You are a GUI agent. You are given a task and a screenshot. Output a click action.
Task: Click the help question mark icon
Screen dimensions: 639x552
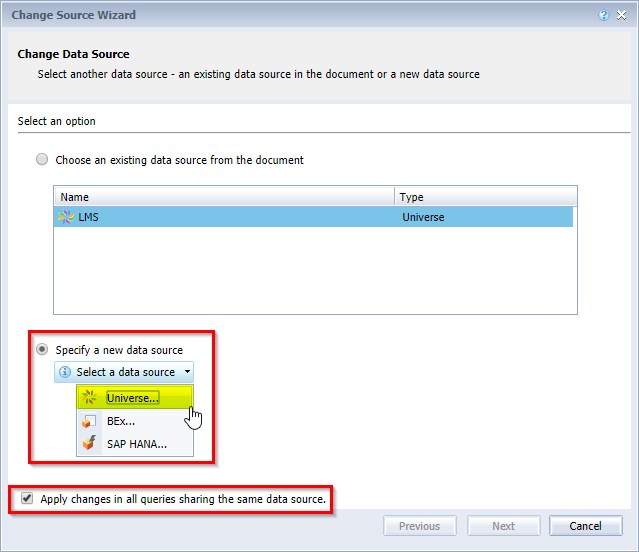click(604, 16)
